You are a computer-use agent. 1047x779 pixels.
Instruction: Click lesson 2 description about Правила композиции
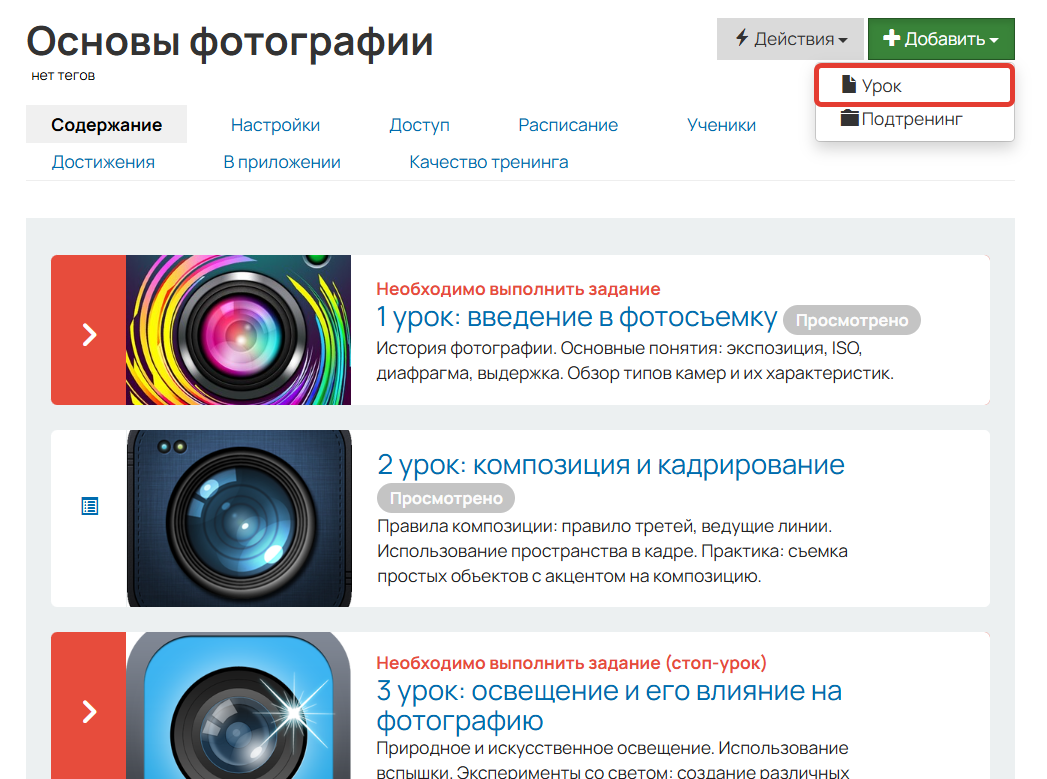click(612, 551)
